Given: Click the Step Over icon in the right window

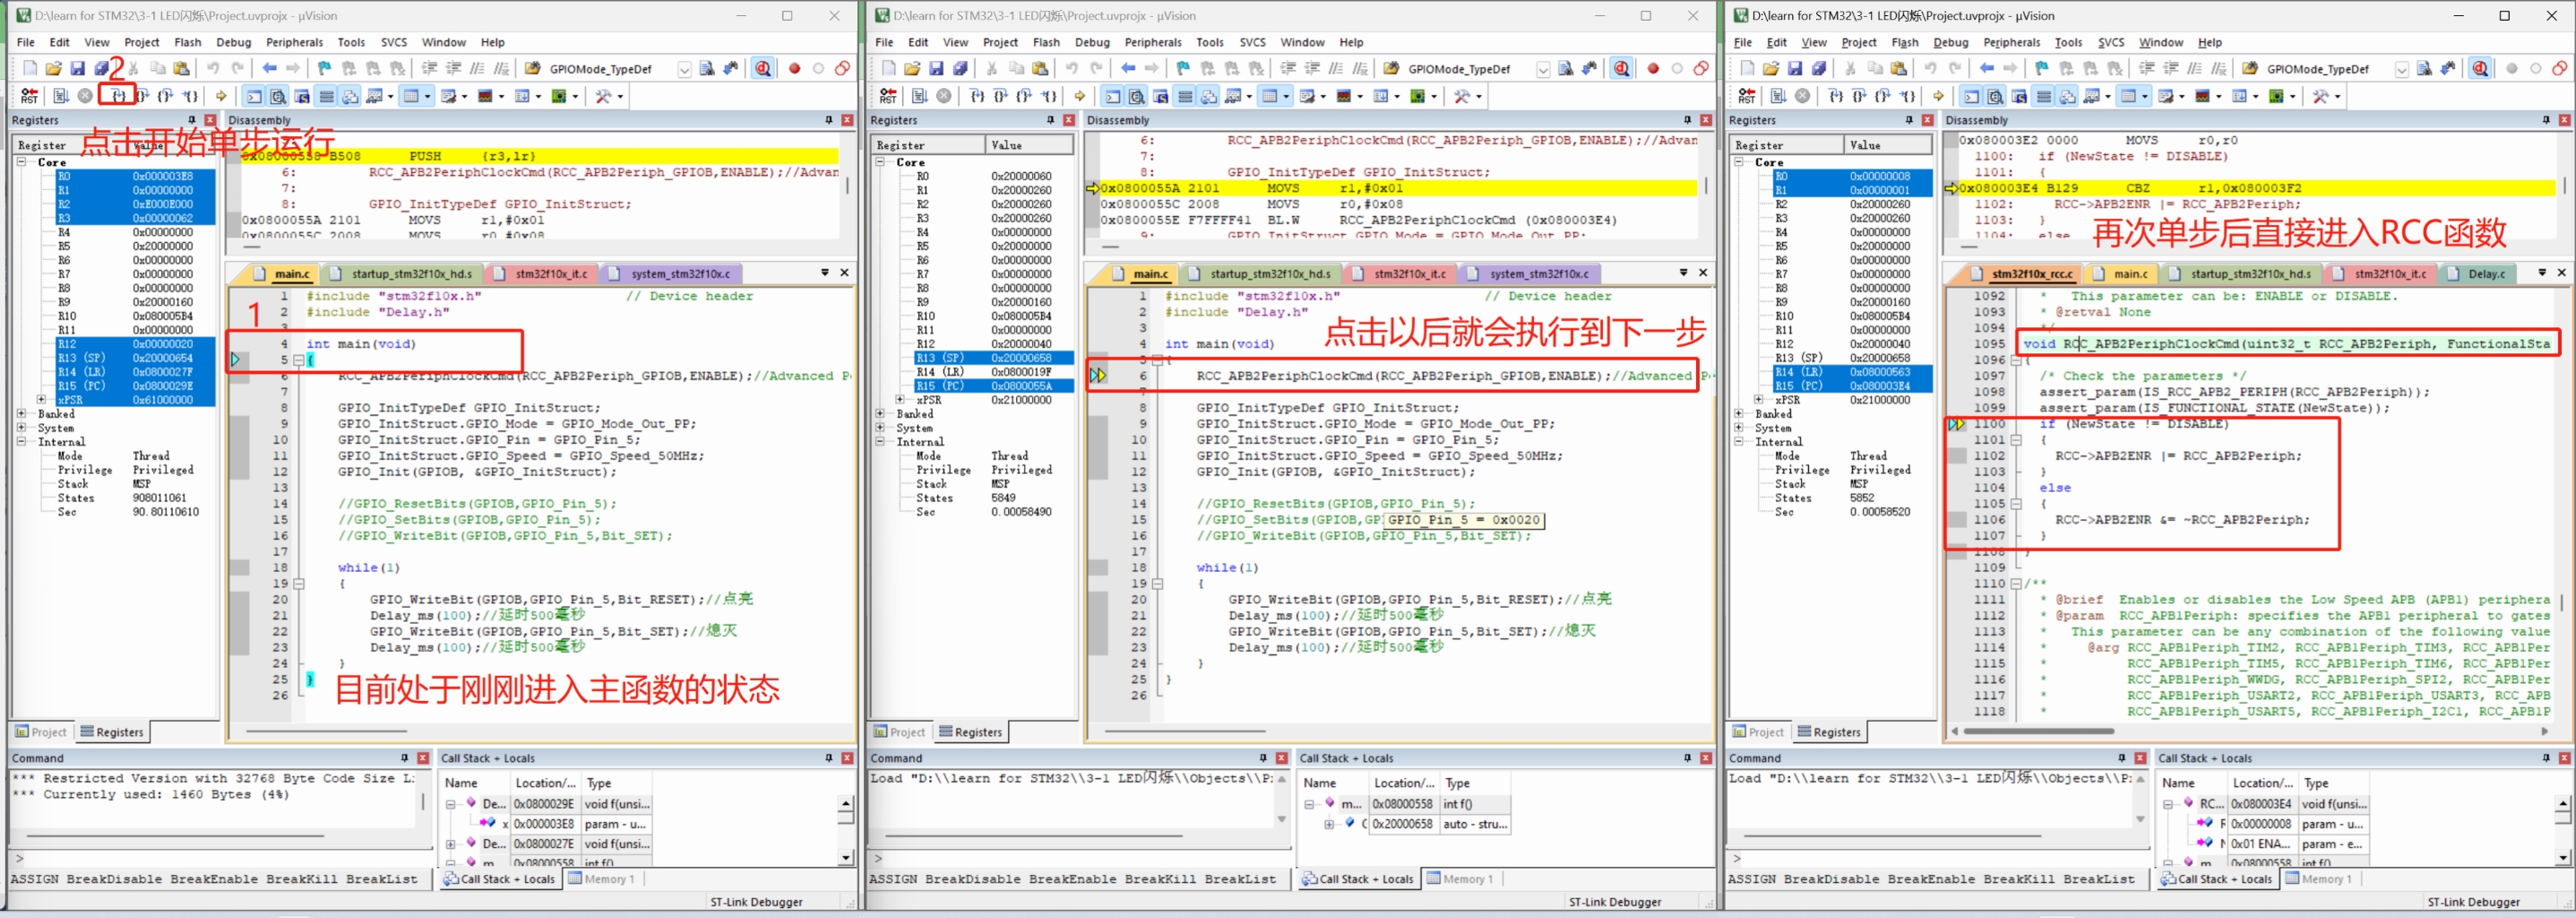Looking at the screenshot, I should click(1859, 96).
